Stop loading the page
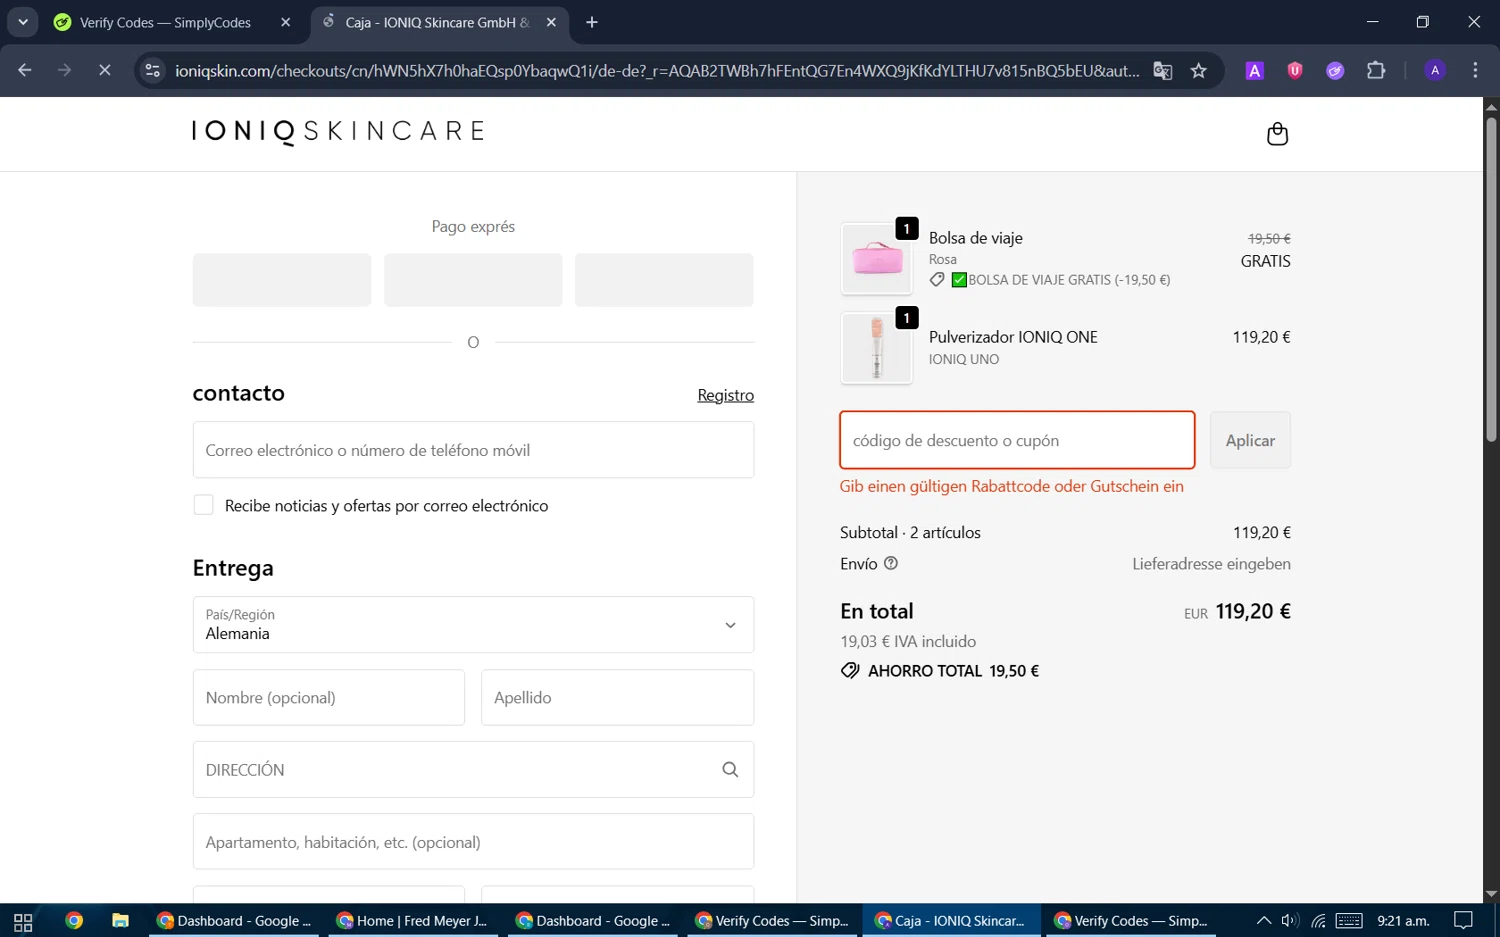The height and width of the screenshot is (937, 1500). (x=104, y=70)
